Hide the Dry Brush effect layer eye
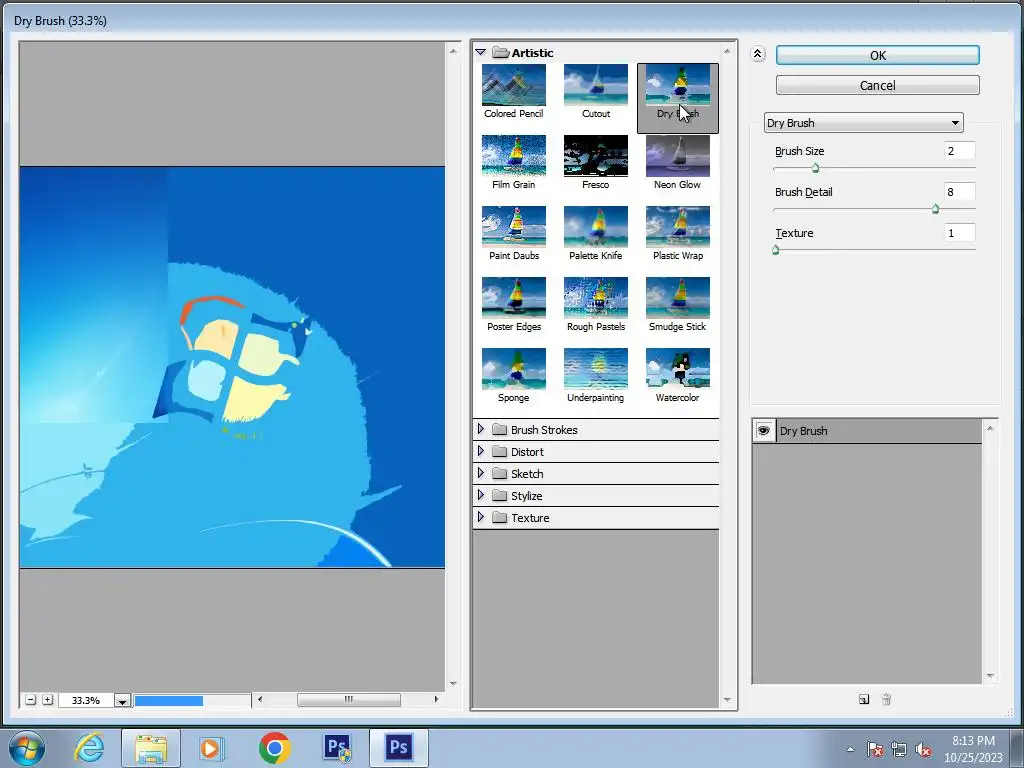1024x768 pixels. (763, 431)
